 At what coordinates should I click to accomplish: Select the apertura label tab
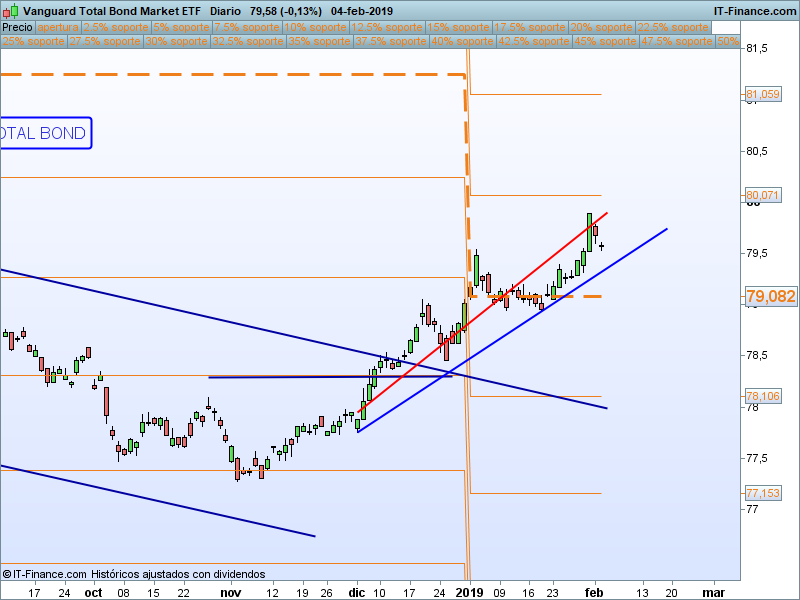58,27
